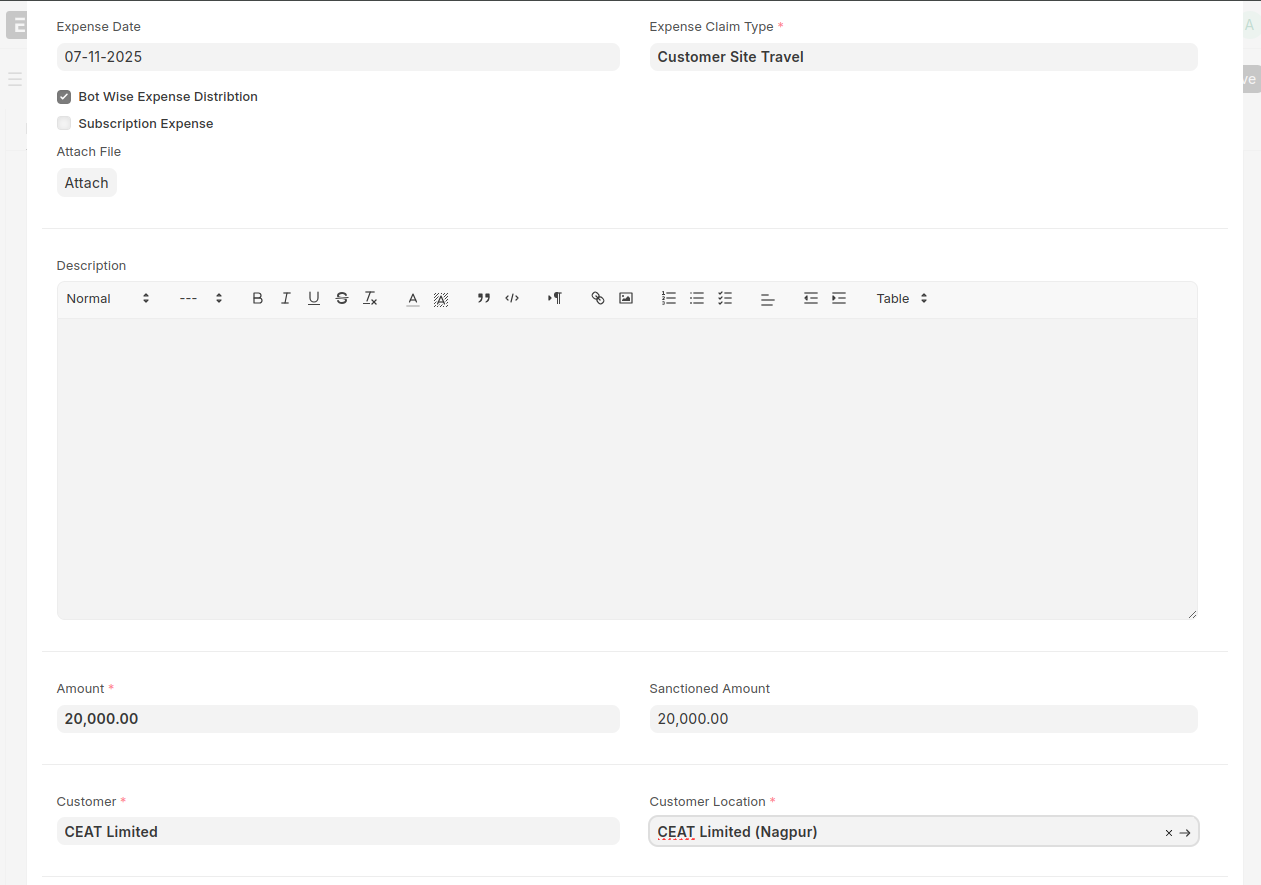This screenshot has width=1261, height=885.
Task: Open the Table dropdown in toolbar
Action: click(902, 298)
